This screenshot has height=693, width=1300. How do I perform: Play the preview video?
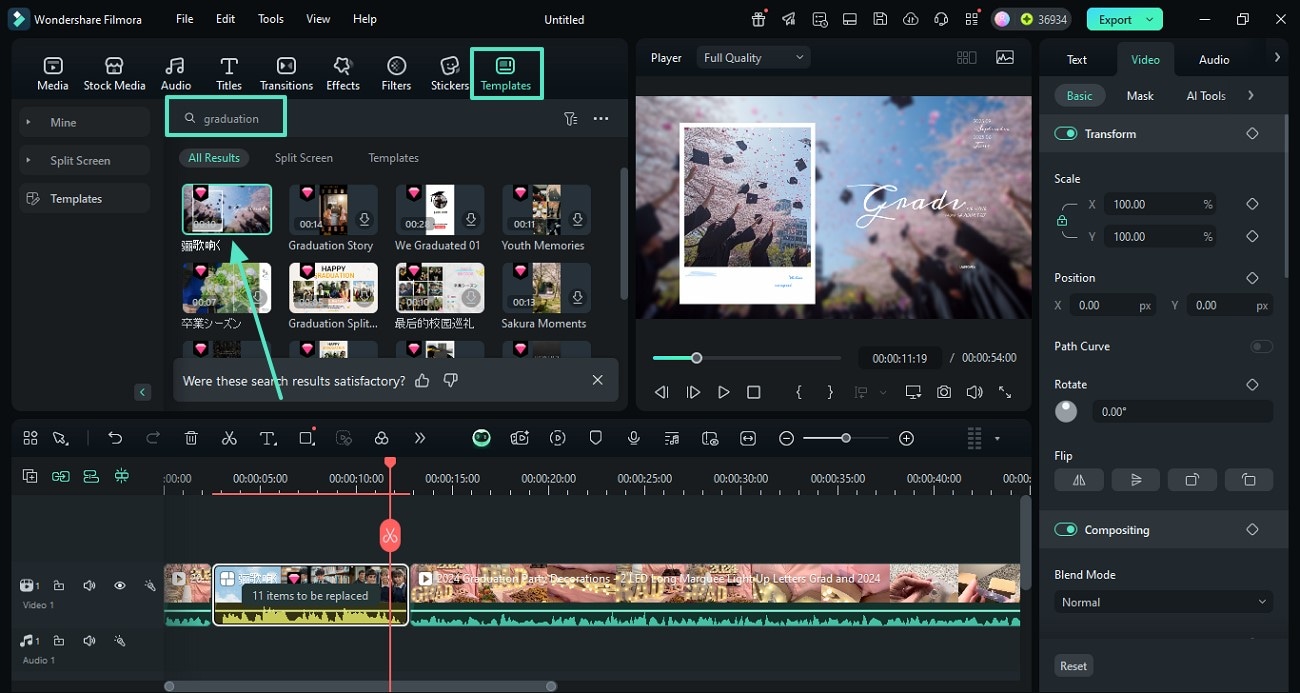click(x=723, y=393)
